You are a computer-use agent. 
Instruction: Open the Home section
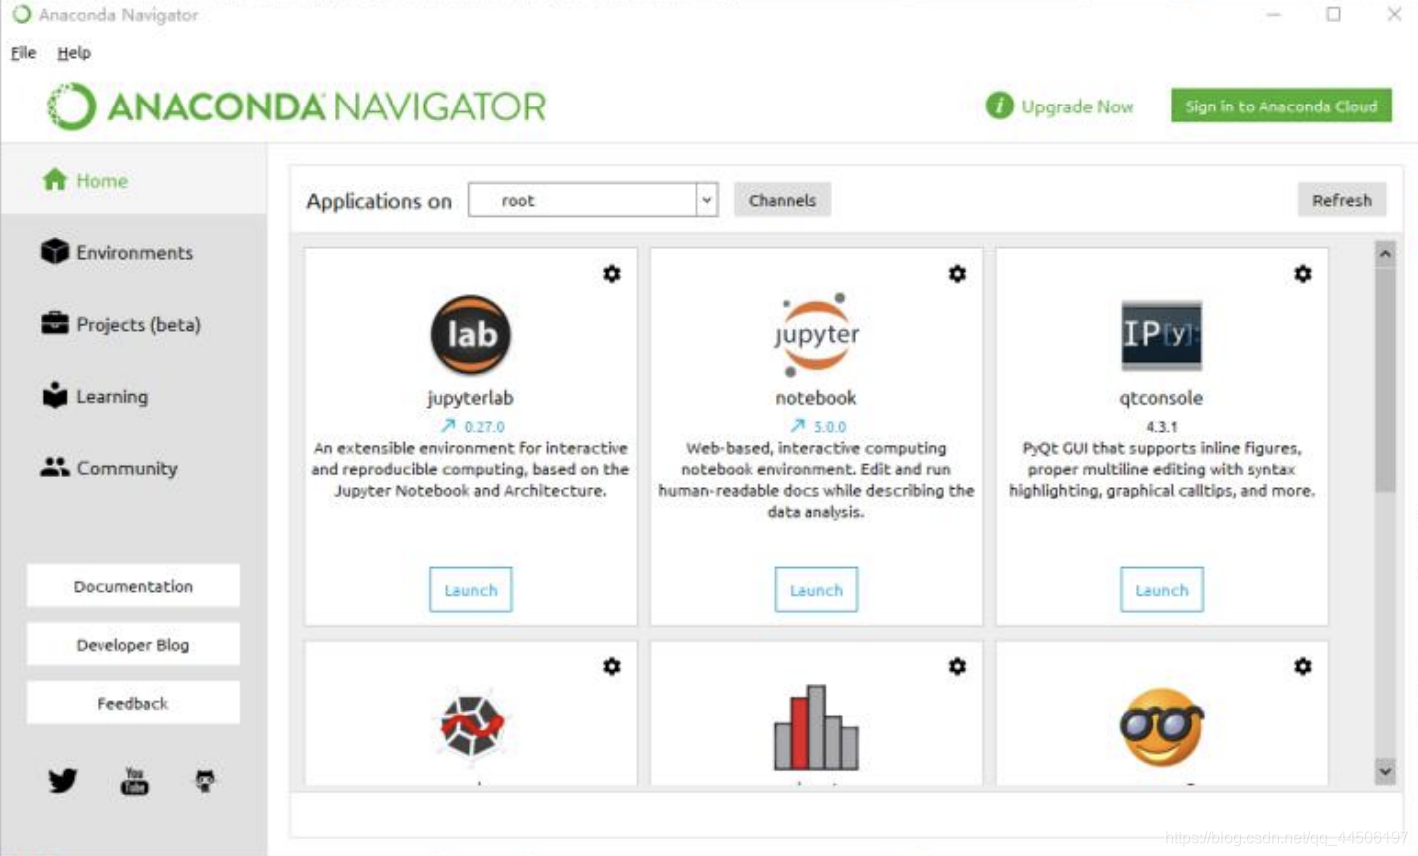pyautogui.click(x=134, y=180)
